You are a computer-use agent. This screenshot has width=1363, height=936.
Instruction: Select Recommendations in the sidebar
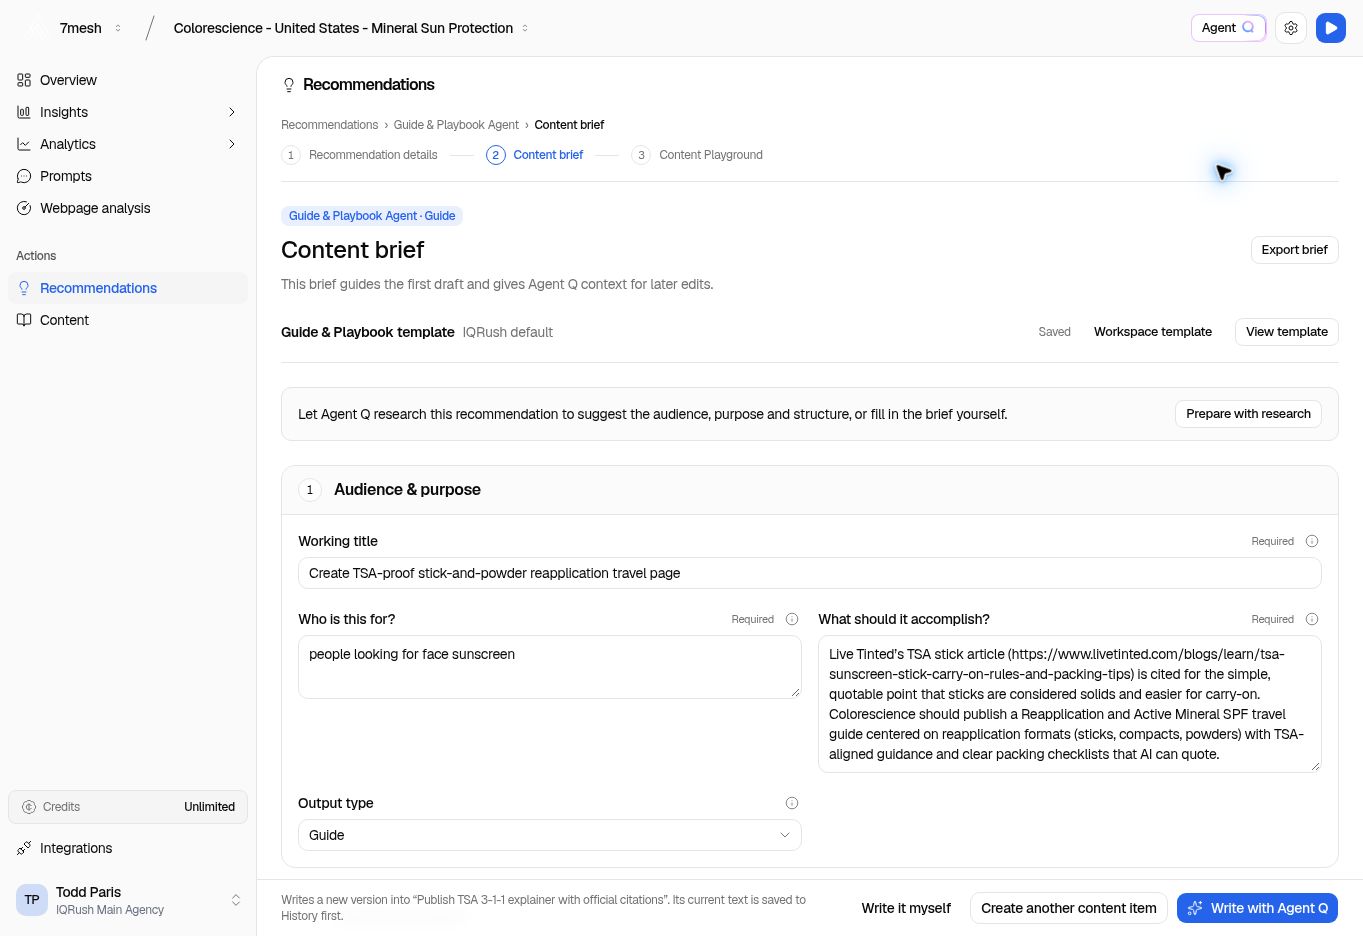[128, 288]
